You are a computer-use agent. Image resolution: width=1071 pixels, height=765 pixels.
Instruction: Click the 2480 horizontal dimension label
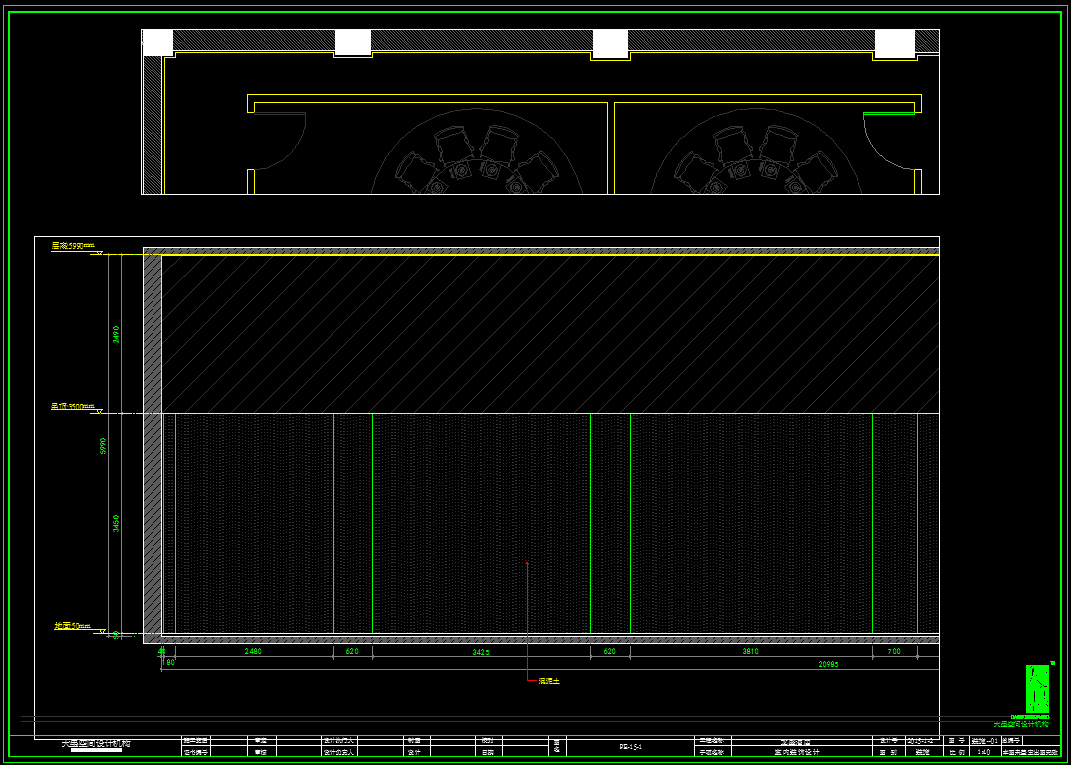click(253, 651)
